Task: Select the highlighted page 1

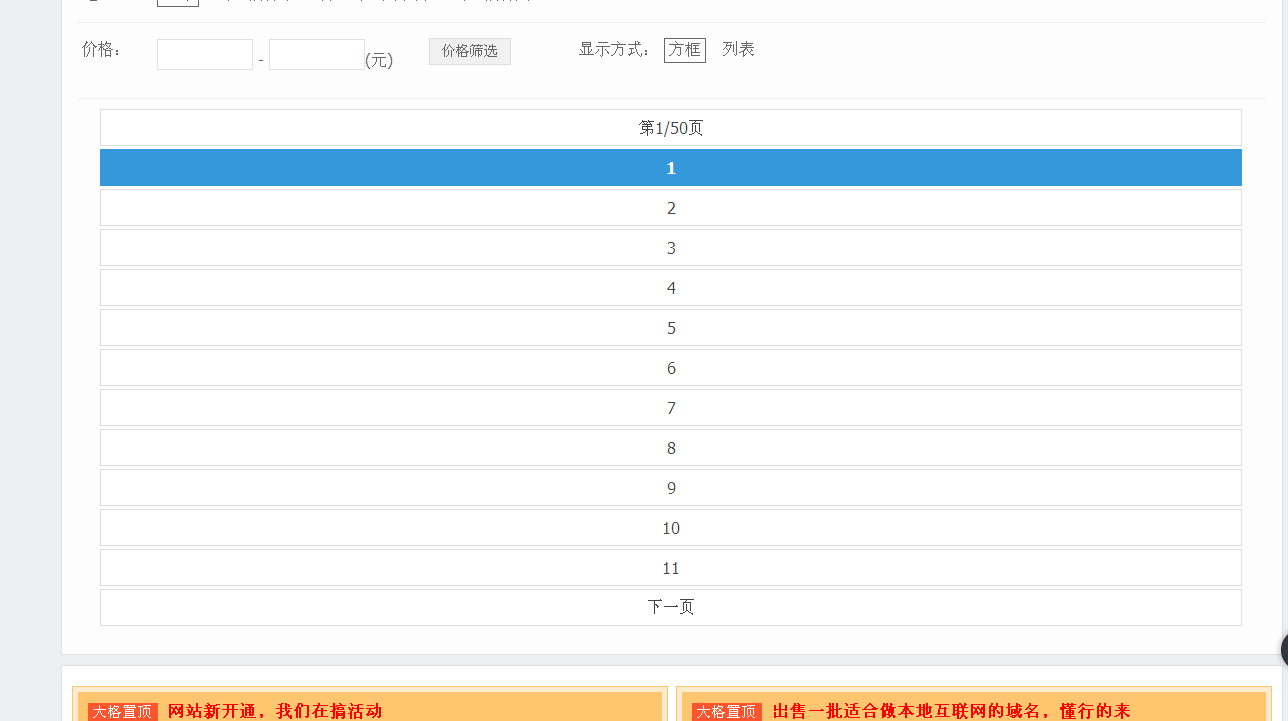Action: coord(670,168)
